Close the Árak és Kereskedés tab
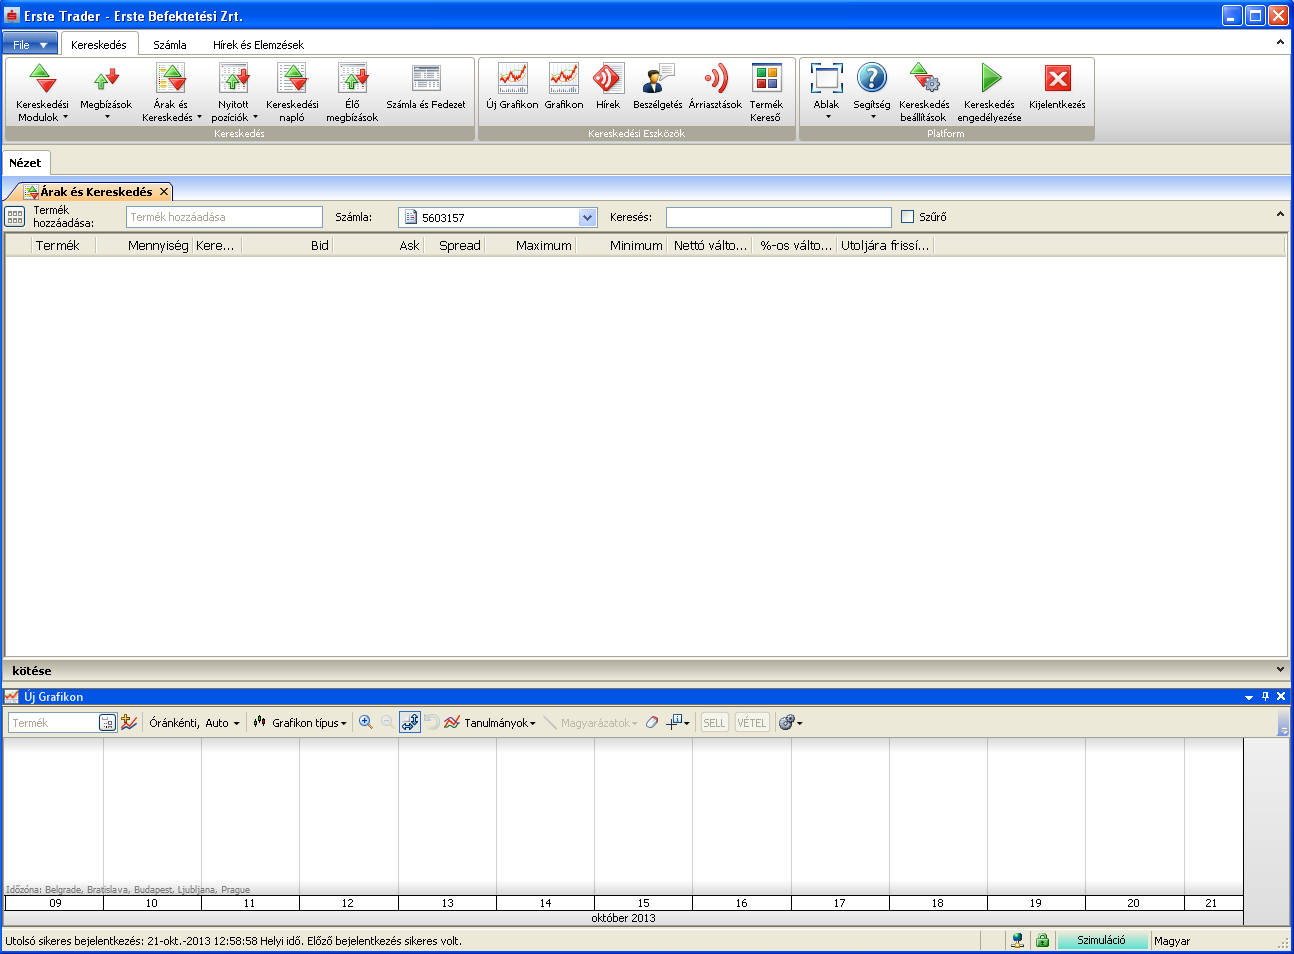This screenshot has height=954, width=1294. coord(164,191)
